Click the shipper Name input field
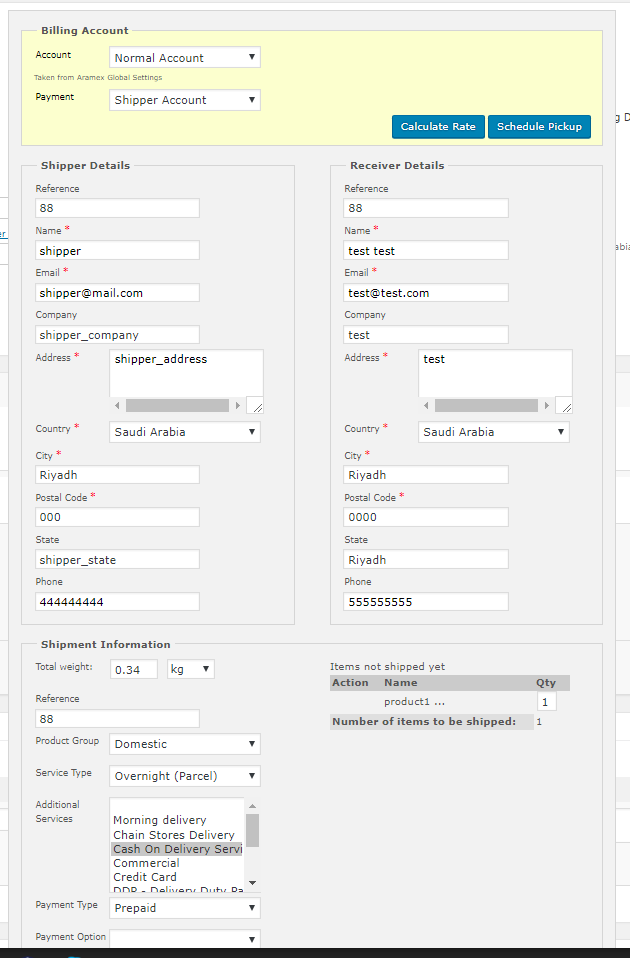The height and width of the screenshot is (958, 630). point(117,250)
